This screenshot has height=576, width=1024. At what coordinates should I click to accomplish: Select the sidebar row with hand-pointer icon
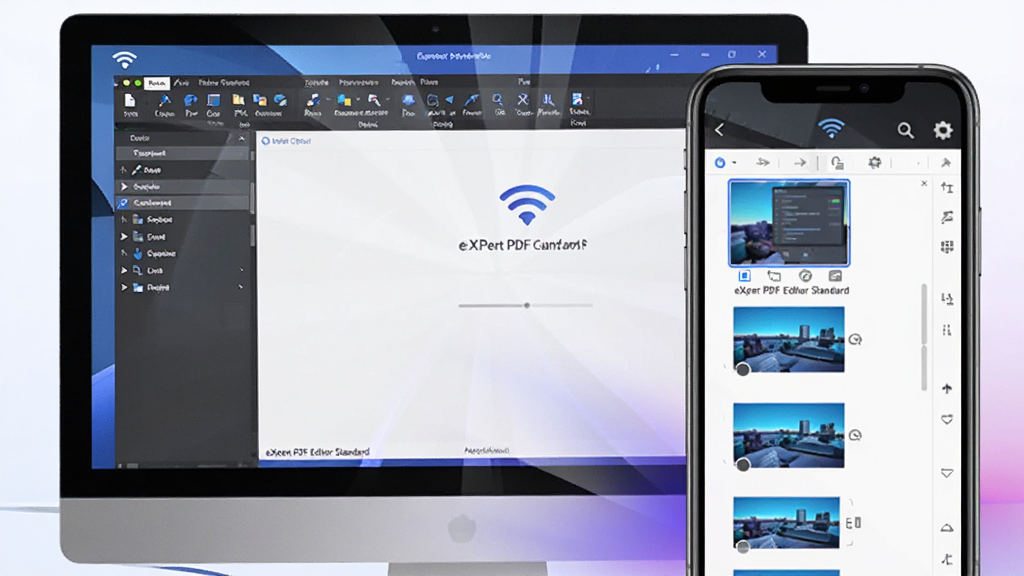point(183,253)
